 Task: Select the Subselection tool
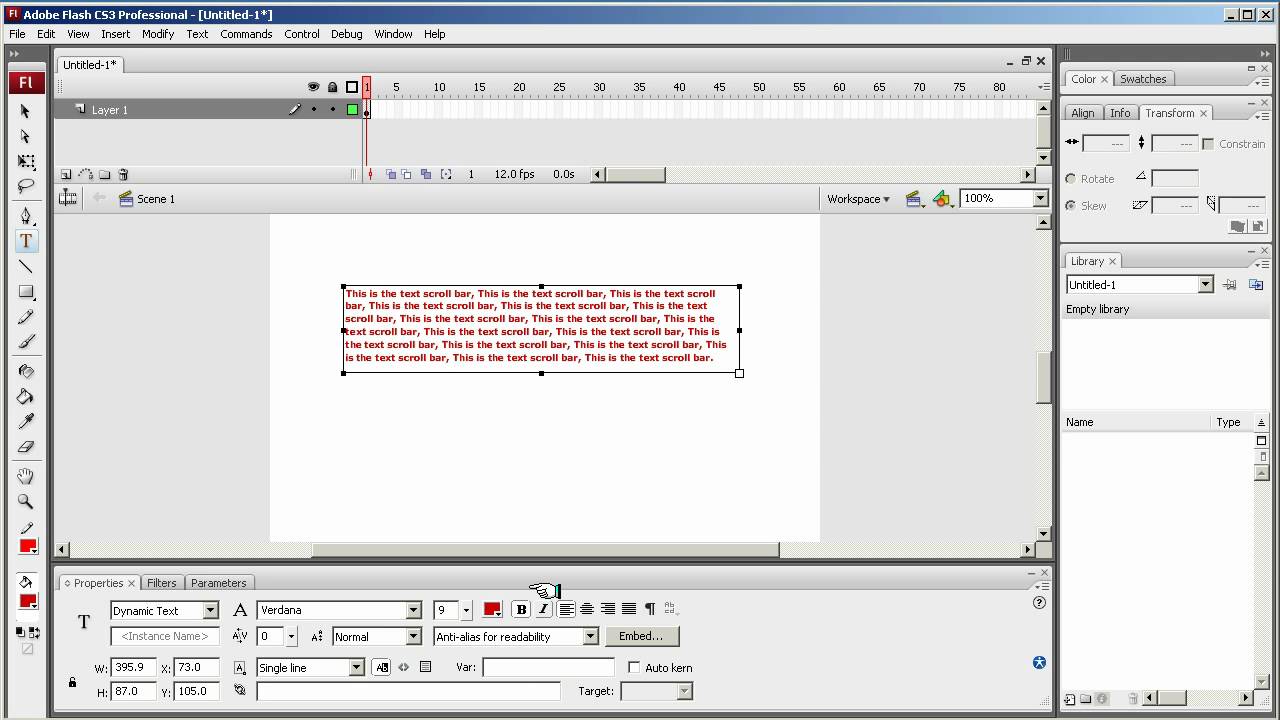coord(26,136)
